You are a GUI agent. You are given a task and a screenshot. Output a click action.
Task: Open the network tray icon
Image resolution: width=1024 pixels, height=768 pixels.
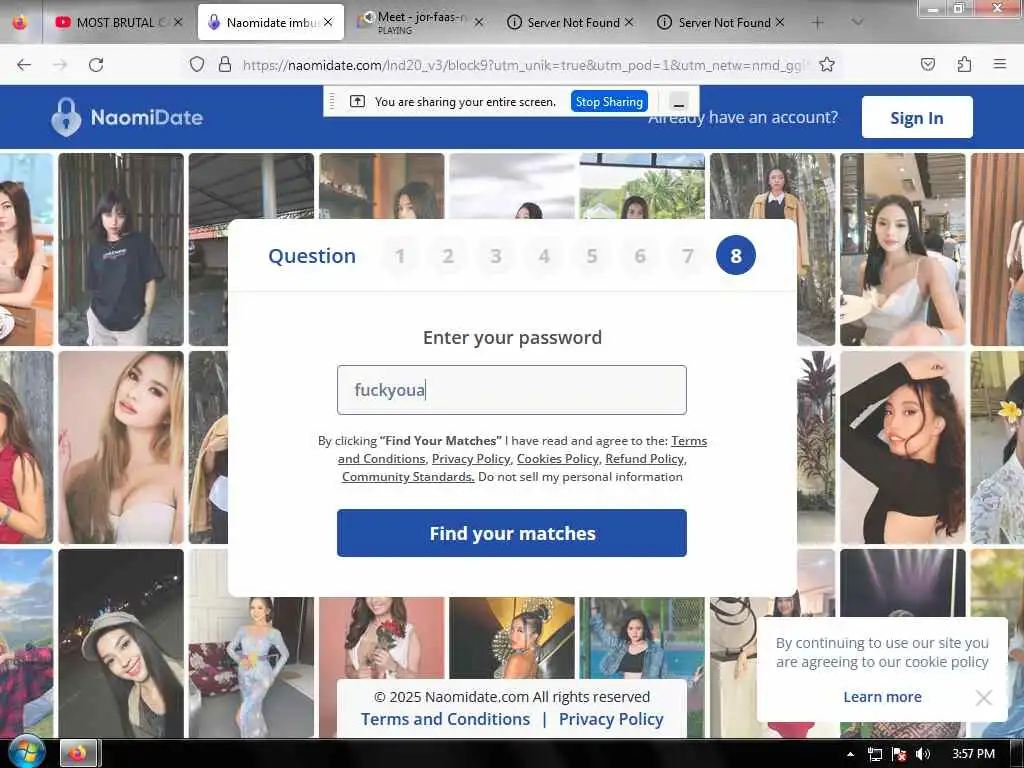point(874,754)
